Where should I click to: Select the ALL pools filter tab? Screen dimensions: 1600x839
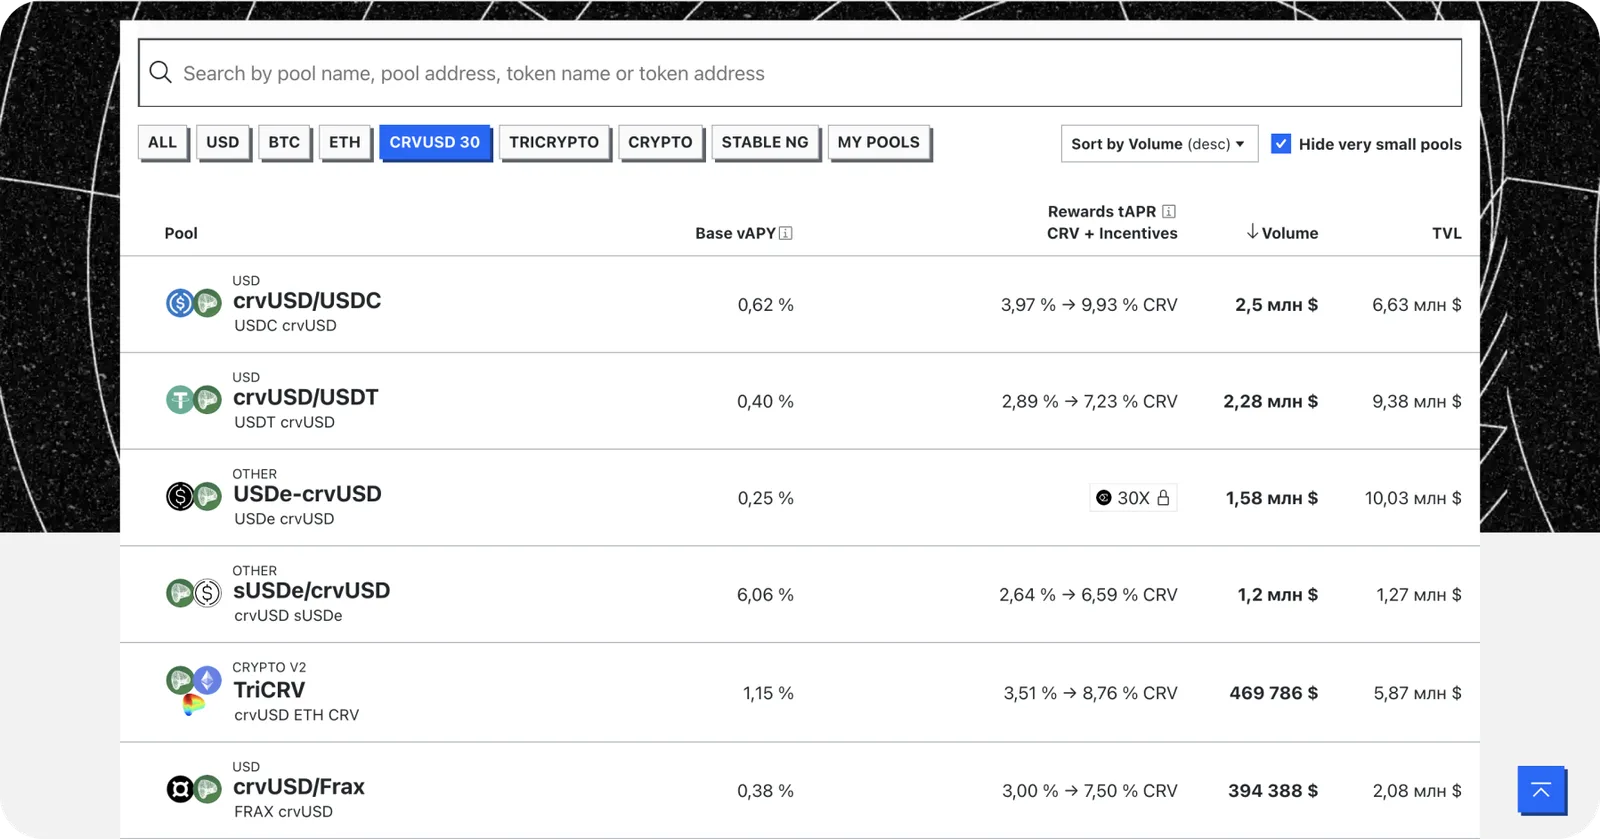click(162, 142)
